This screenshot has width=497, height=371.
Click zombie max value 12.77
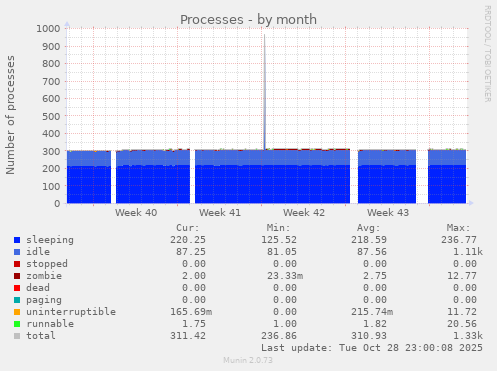coord(462,276)
